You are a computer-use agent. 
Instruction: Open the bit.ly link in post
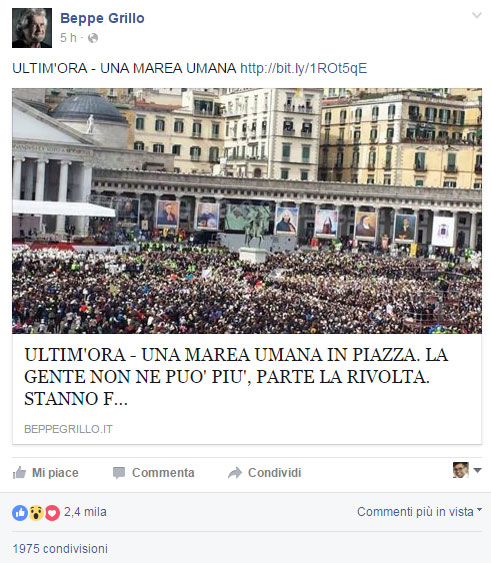[x=304, y=68]
